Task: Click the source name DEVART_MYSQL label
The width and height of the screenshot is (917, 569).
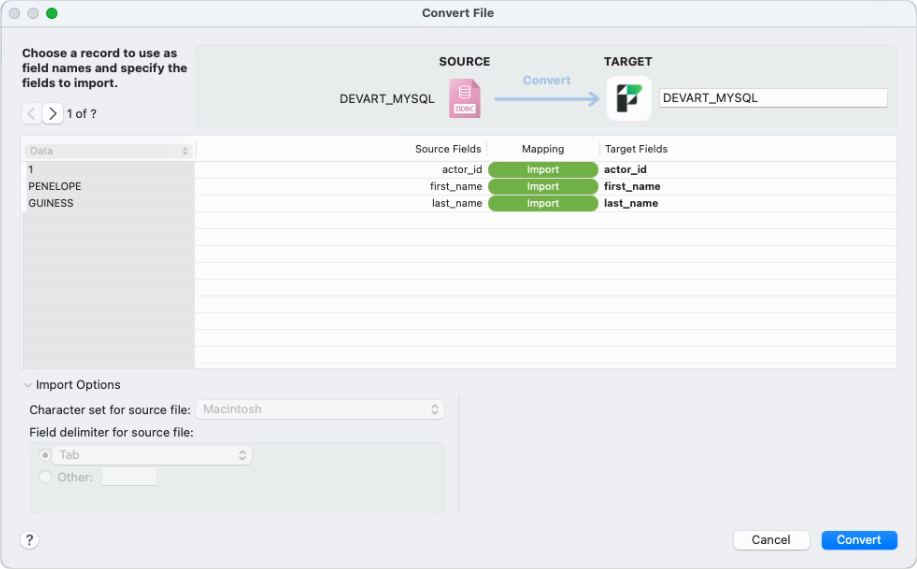Action: tap(387, 99)
